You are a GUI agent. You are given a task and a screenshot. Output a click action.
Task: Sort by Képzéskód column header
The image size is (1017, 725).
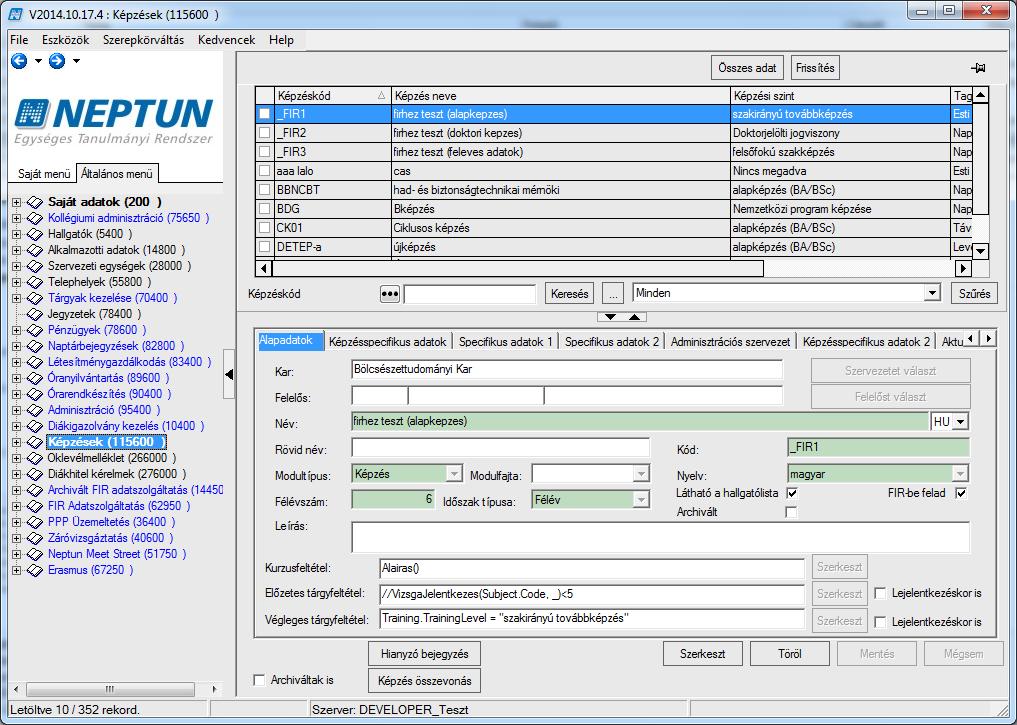pos(331,96)
